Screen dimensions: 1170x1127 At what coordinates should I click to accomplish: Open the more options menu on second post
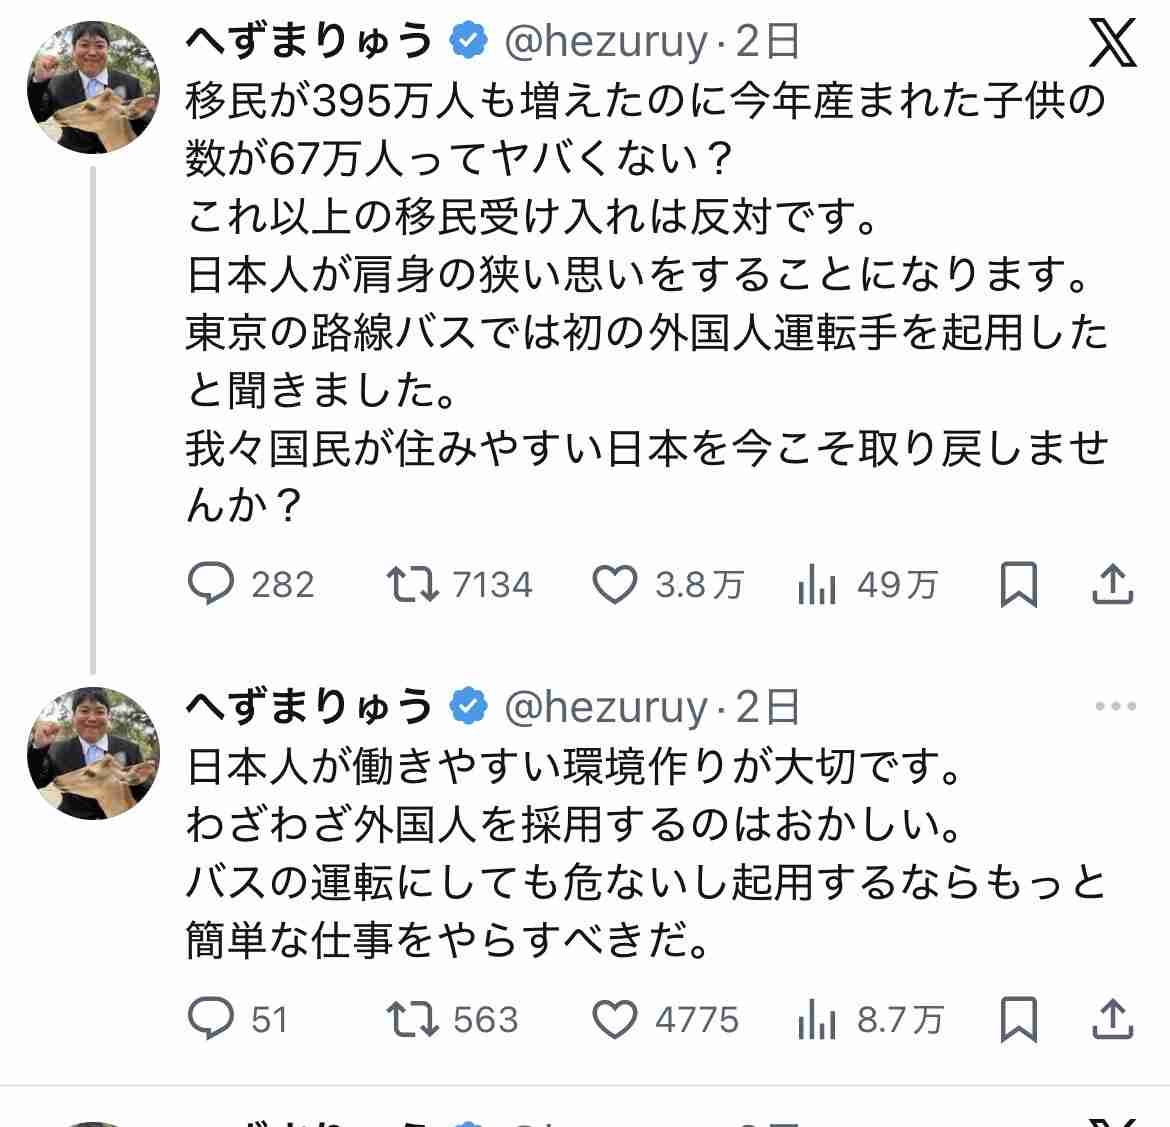(1116, 706)
